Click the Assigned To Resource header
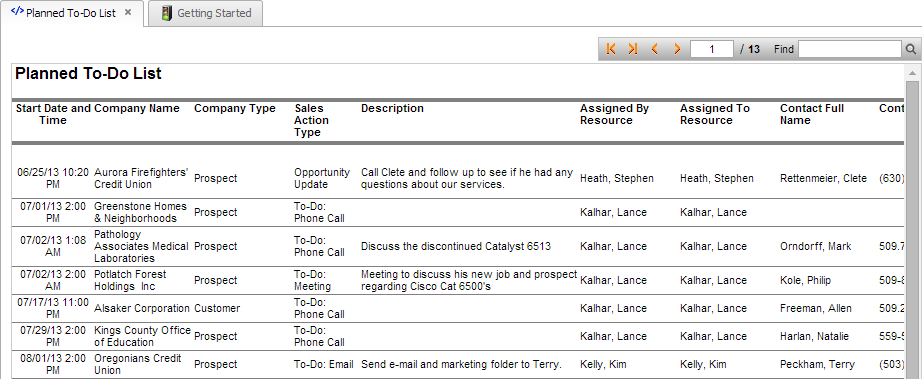This screenshot has width=922, height=379. pos(715,114)
